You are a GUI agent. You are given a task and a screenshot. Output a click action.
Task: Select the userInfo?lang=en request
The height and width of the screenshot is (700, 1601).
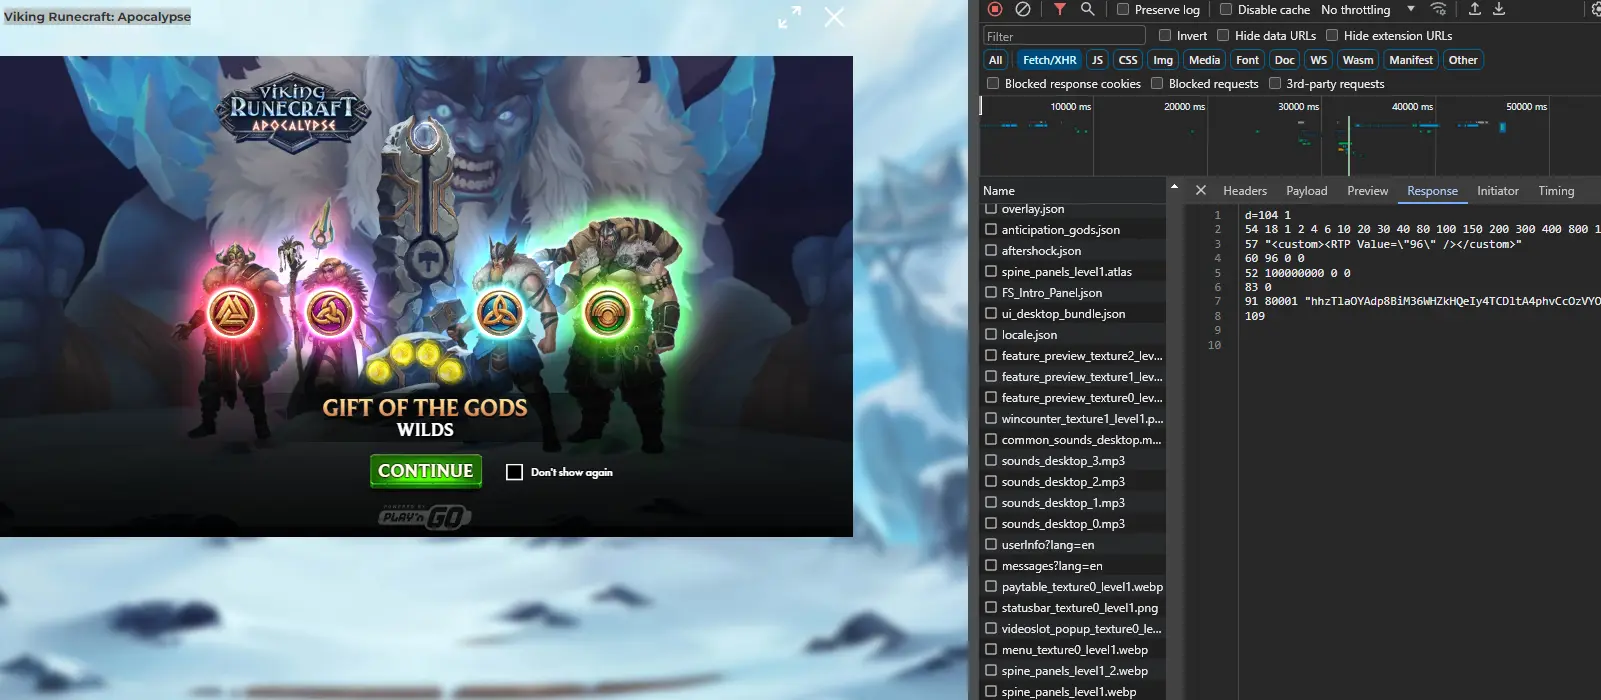(1073, 545)
